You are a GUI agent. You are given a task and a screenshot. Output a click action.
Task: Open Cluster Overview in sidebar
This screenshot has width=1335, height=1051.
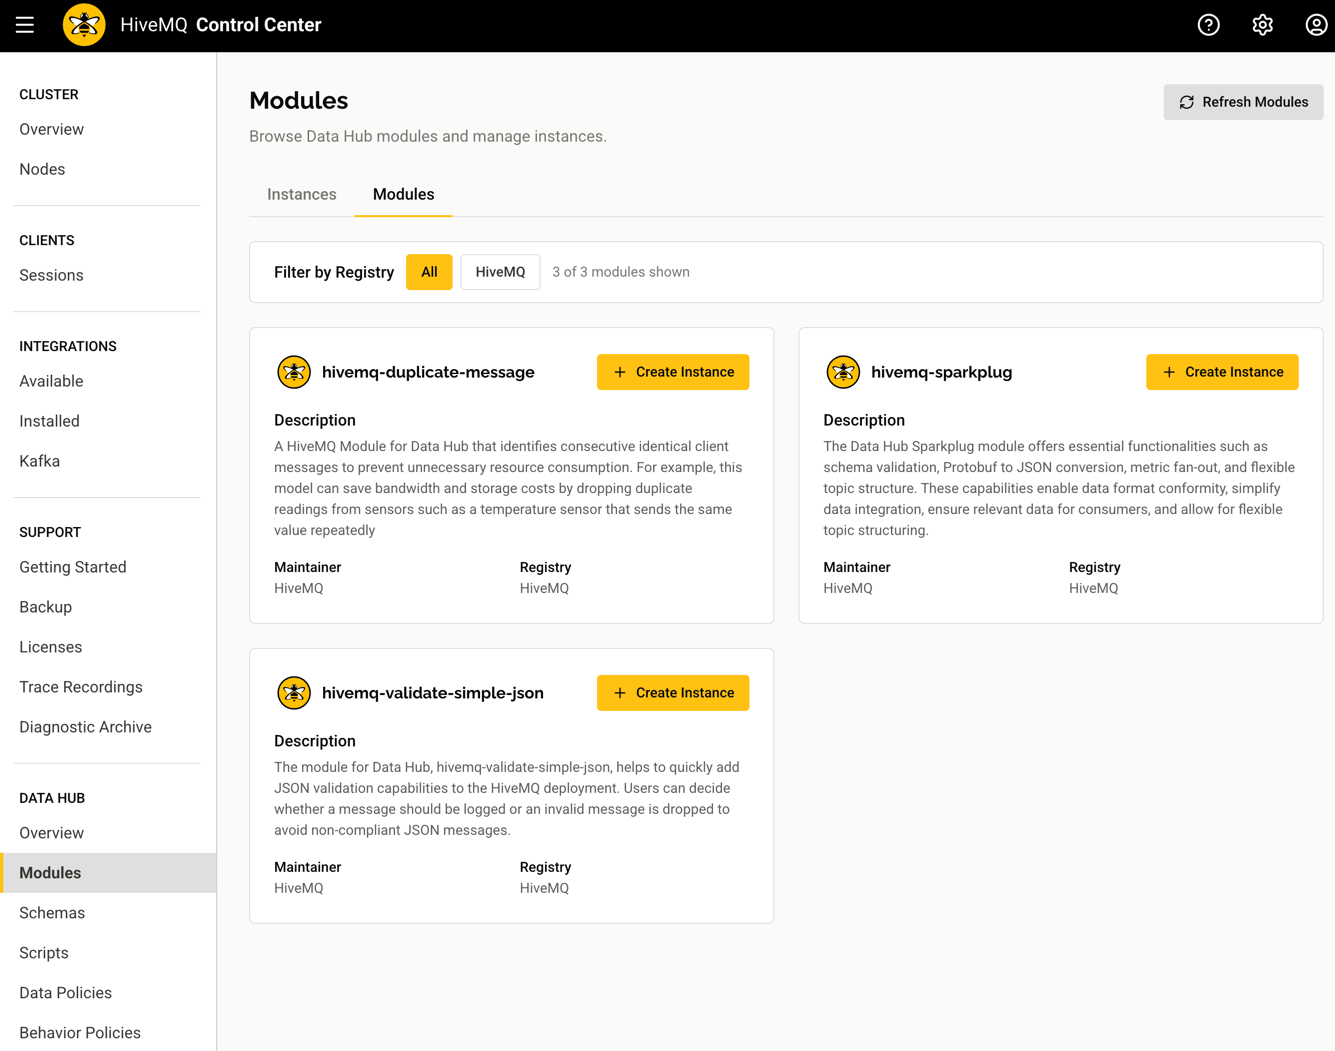52,129
